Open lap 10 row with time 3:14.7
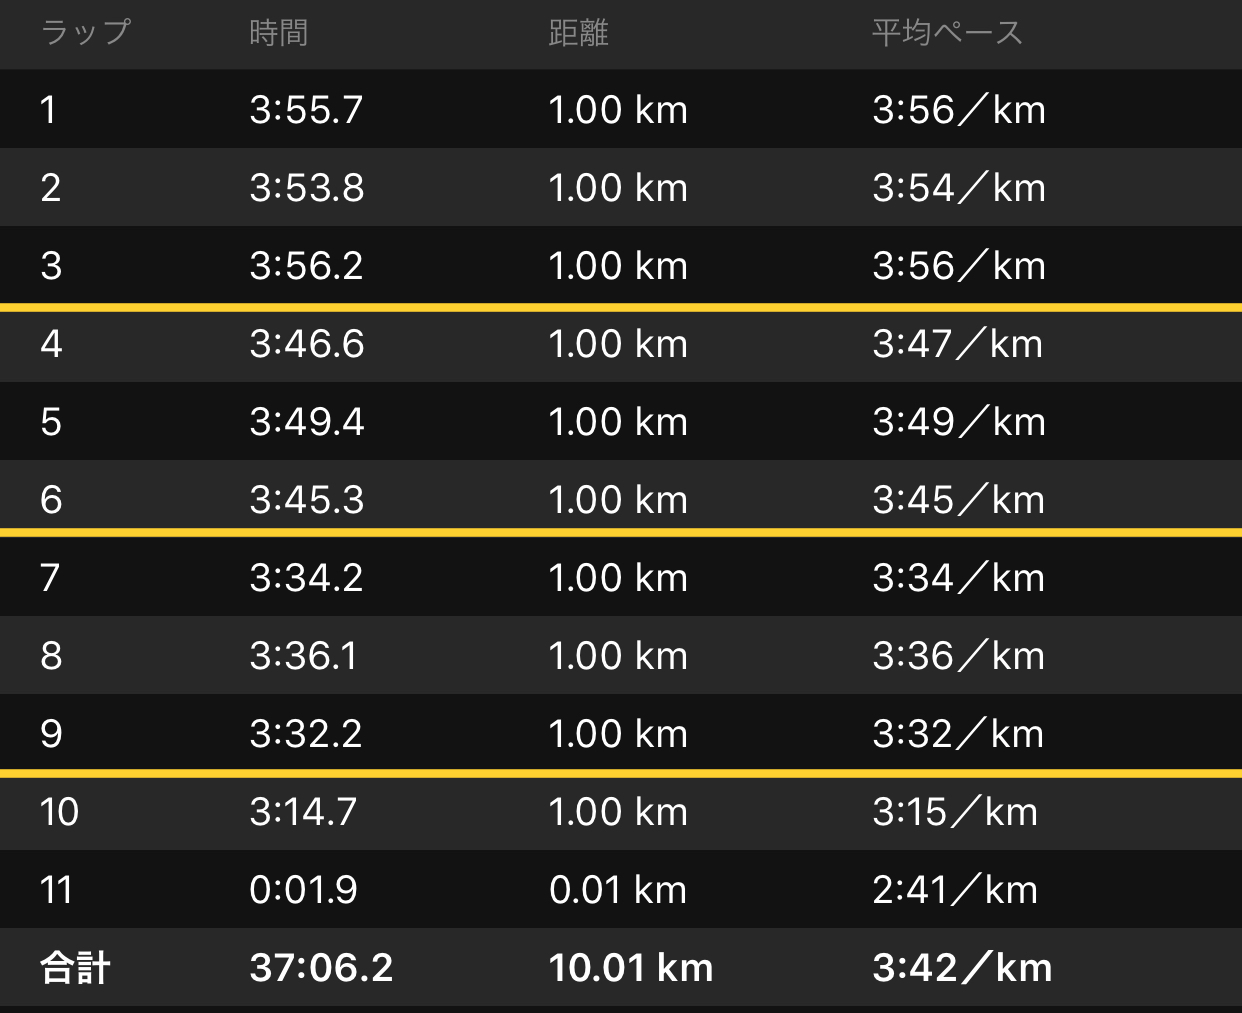Screen dimensions: 1242x1013 pos(621,813)
